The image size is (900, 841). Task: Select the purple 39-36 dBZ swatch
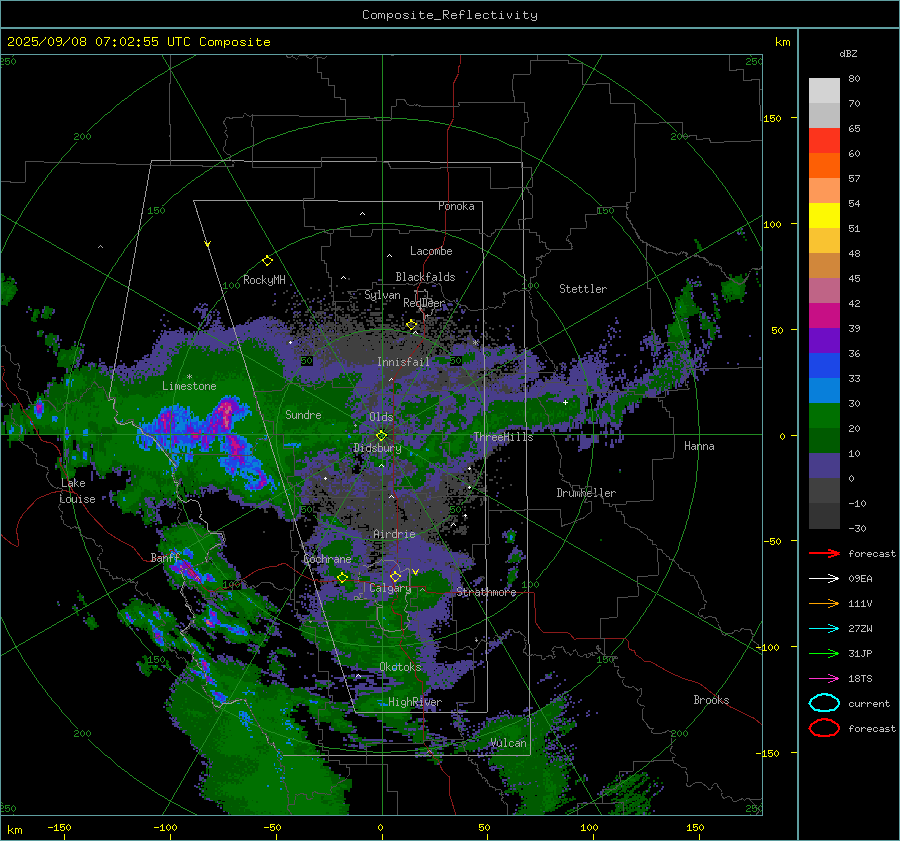click(x=824, y=340)
